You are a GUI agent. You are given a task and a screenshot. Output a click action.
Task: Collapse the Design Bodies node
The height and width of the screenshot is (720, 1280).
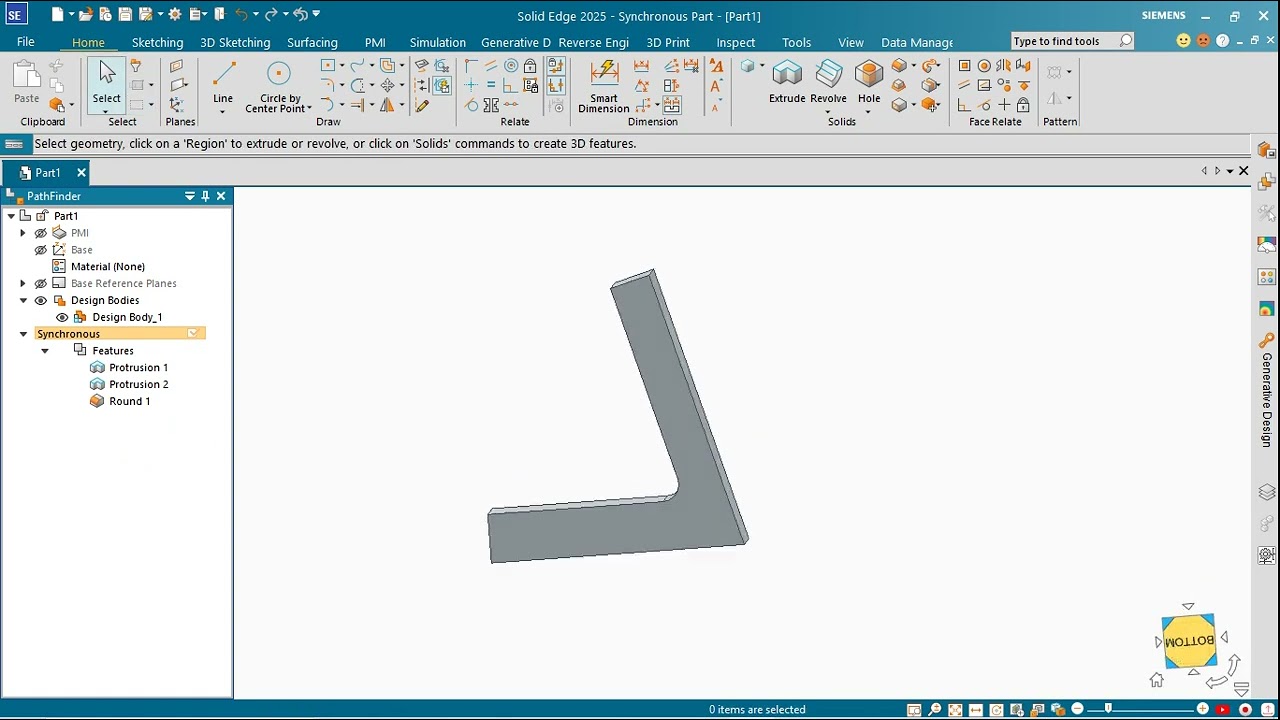click(23, 300)
